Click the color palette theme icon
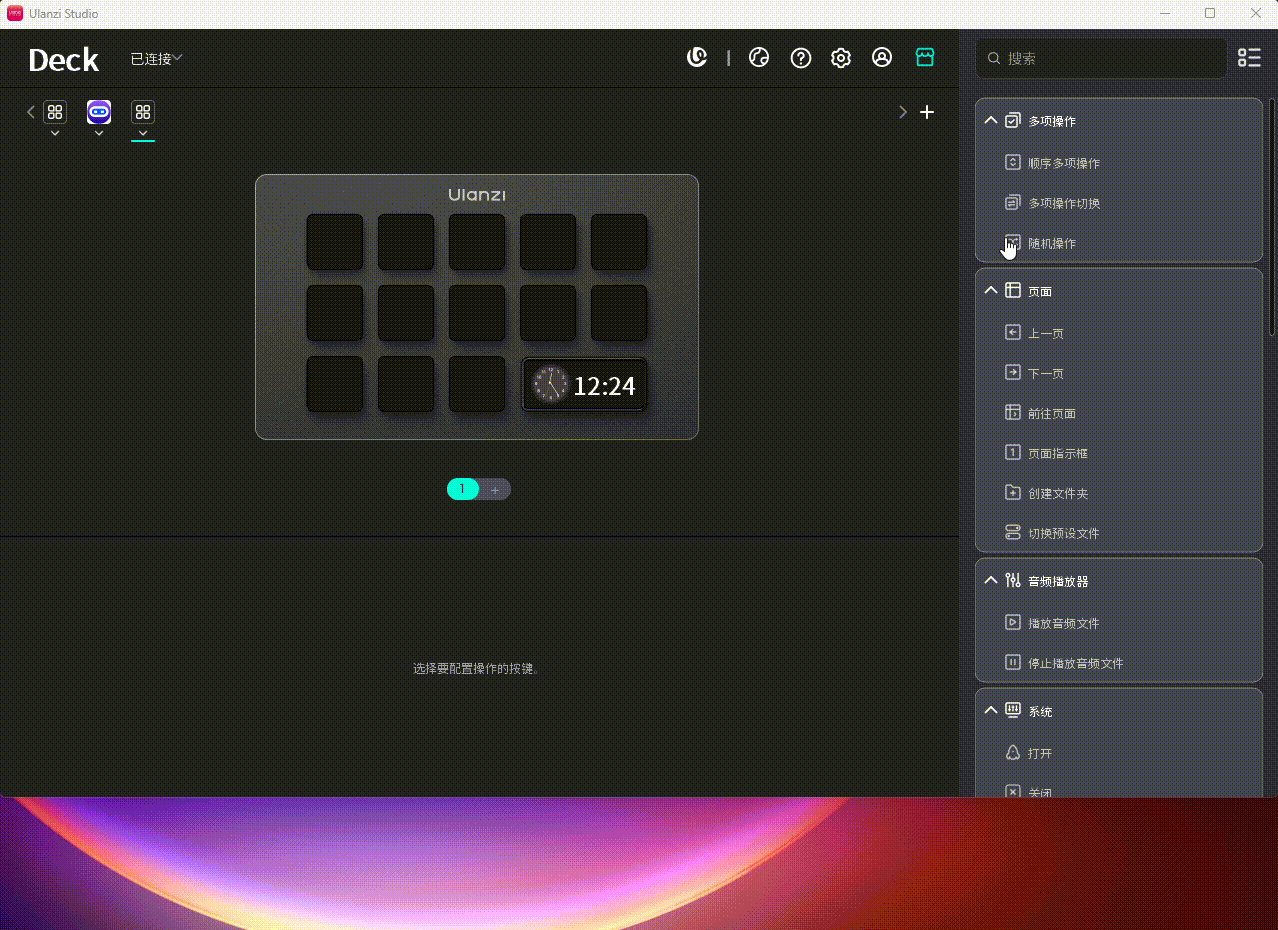This screenshot has height=930, width=1278. tap(759, 58)
